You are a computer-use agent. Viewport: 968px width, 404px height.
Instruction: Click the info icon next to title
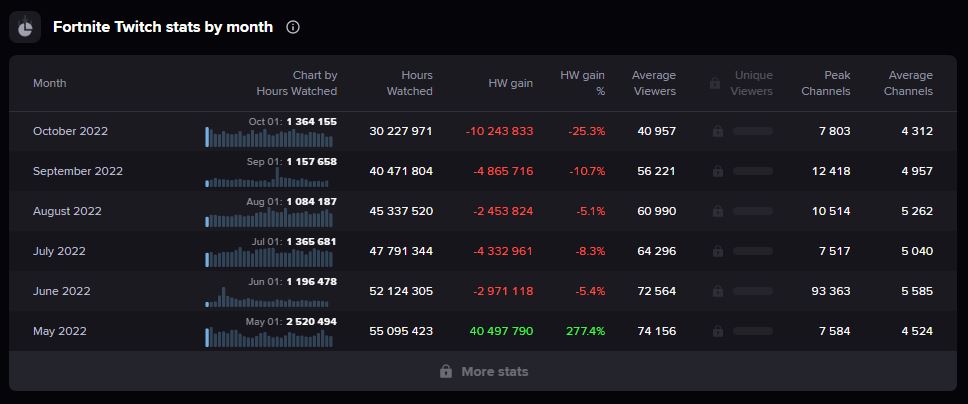[293, 27]
